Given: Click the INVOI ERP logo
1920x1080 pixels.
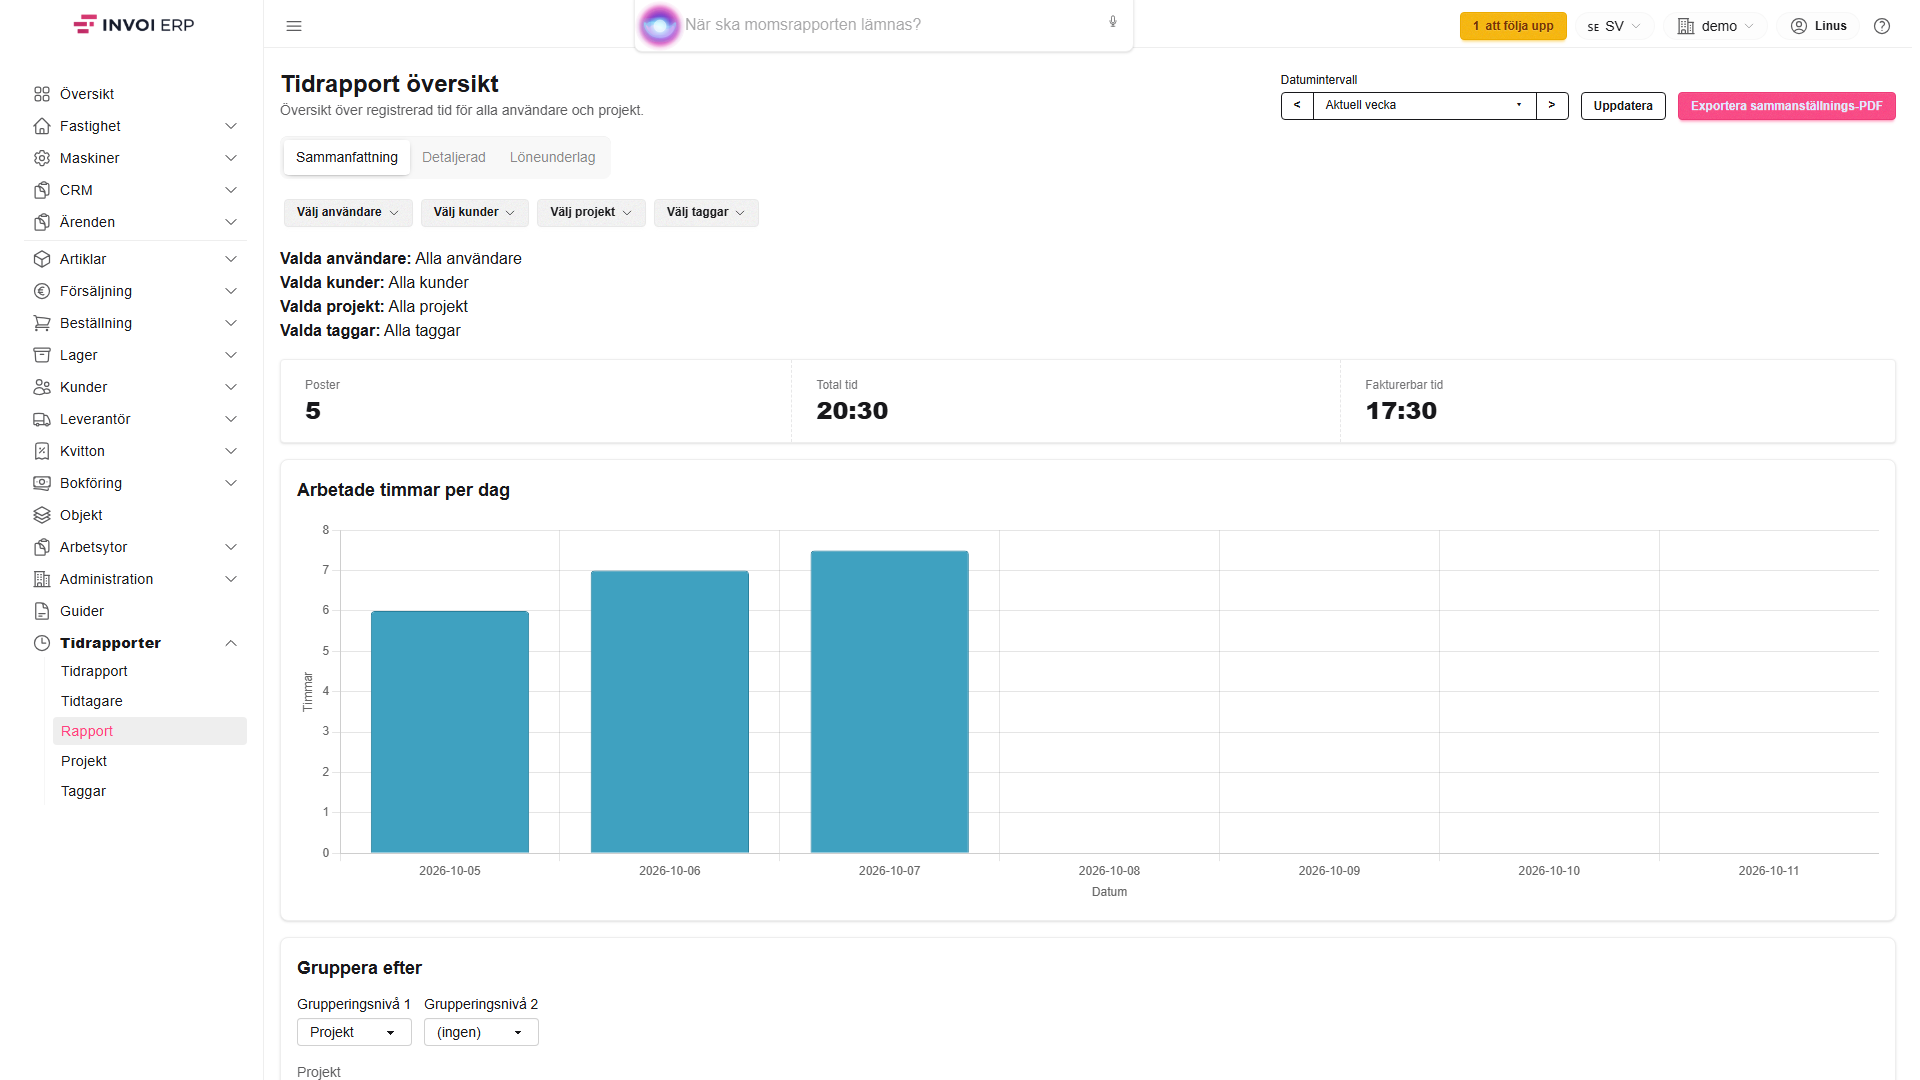Looking at the screenshot, I should click(134, 25).
